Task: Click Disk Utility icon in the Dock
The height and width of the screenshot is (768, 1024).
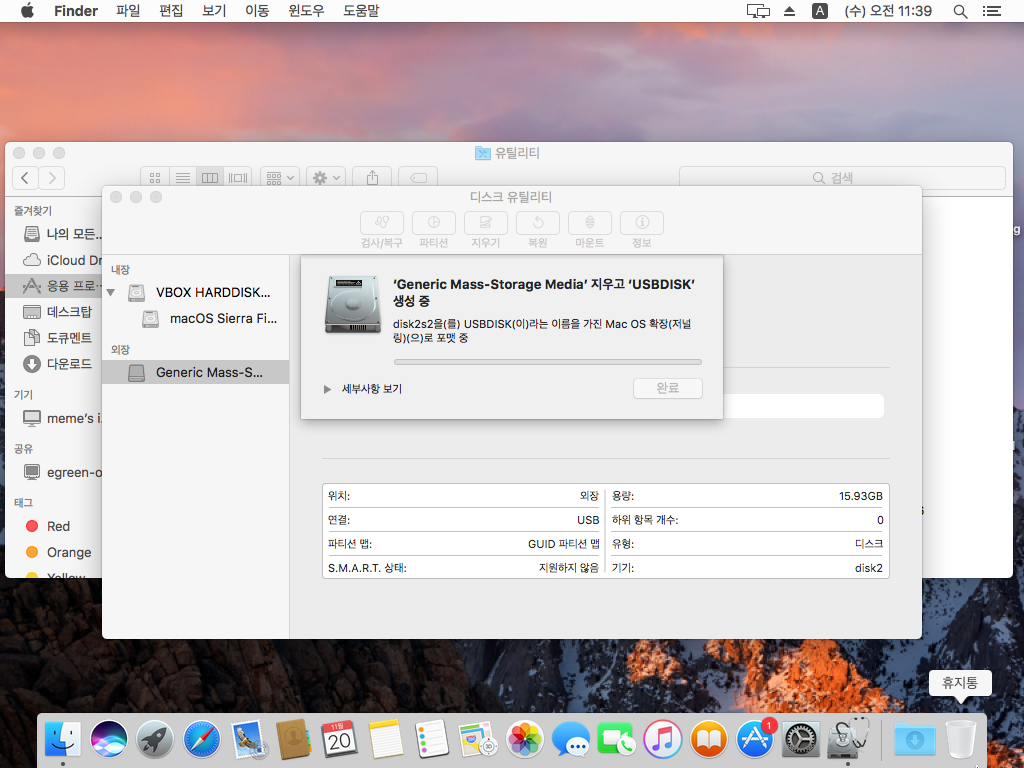Action: point(848,739)
